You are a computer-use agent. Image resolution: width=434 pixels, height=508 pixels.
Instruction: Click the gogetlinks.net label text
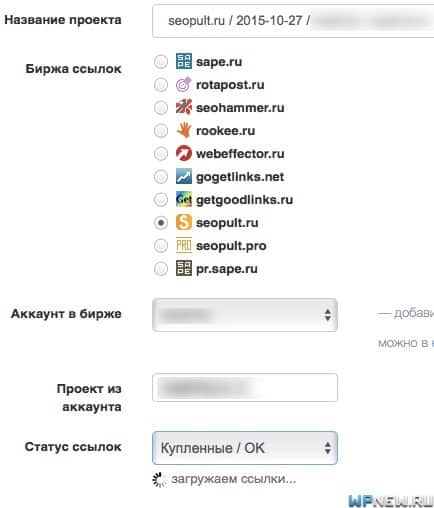240,177
